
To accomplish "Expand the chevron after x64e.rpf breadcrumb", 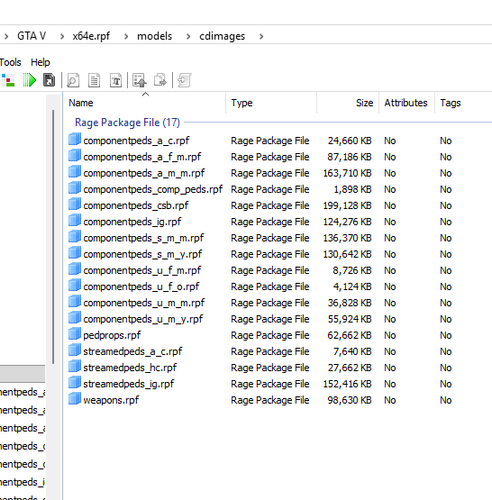I will pyautogui.click(x=126, y=36).
